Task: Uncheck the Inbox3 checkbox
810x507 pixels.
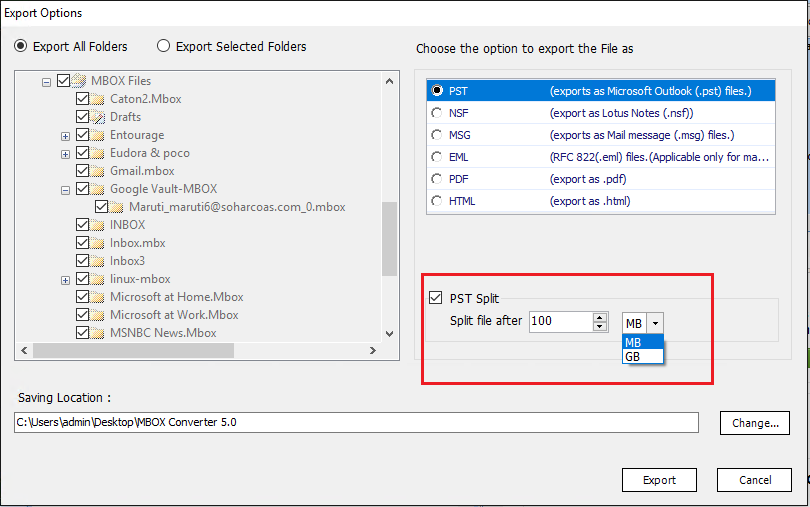Action: 82,260
